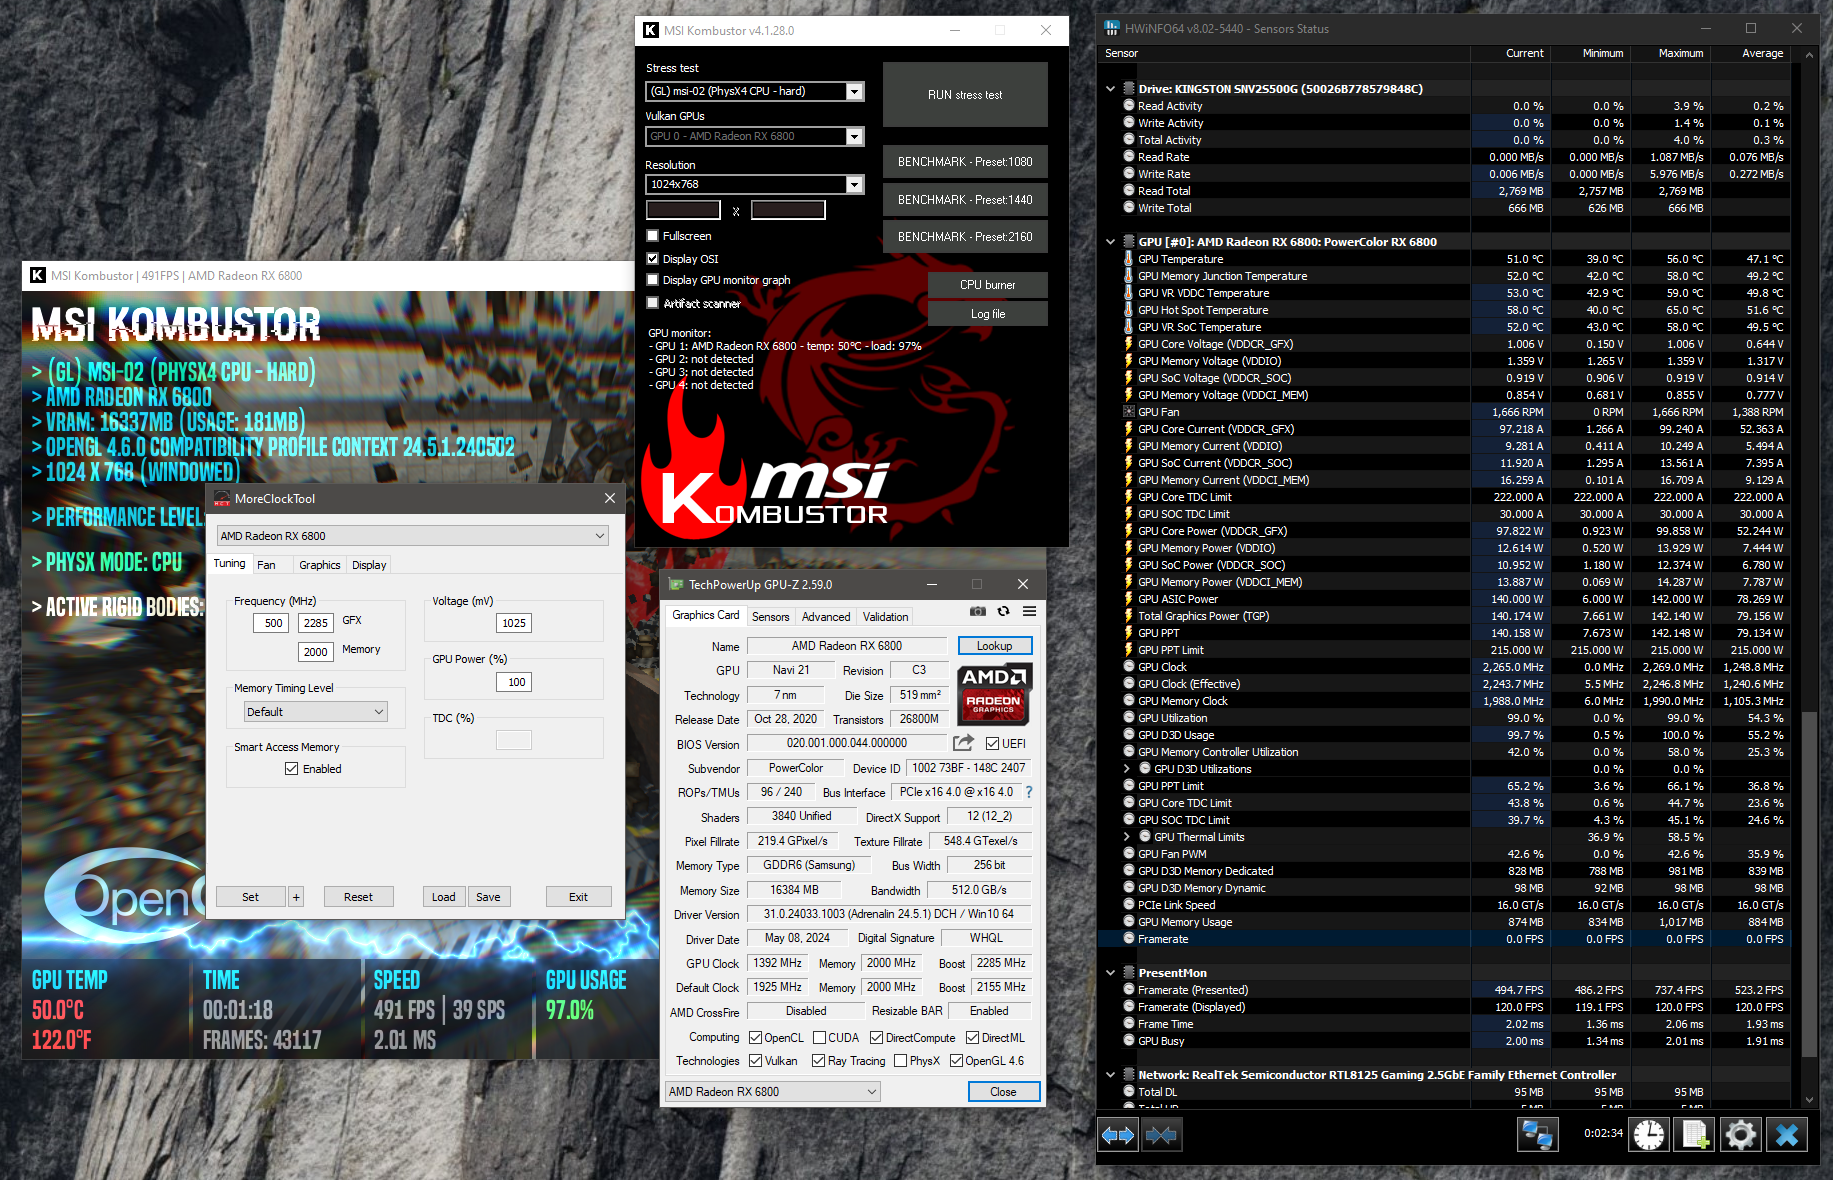Expand the GPU Thermal Limits row
Image resolution: width=1833 pixels, height=1180 pixels.
(1127, 837)
